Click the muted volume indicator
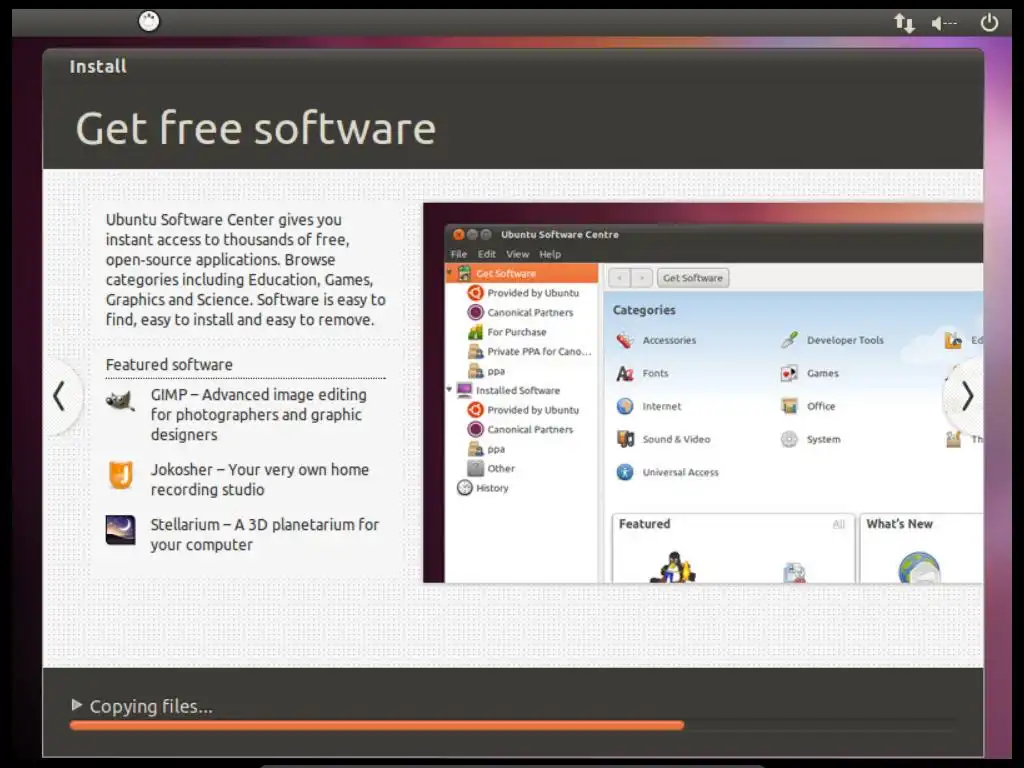 coord(944,24)
